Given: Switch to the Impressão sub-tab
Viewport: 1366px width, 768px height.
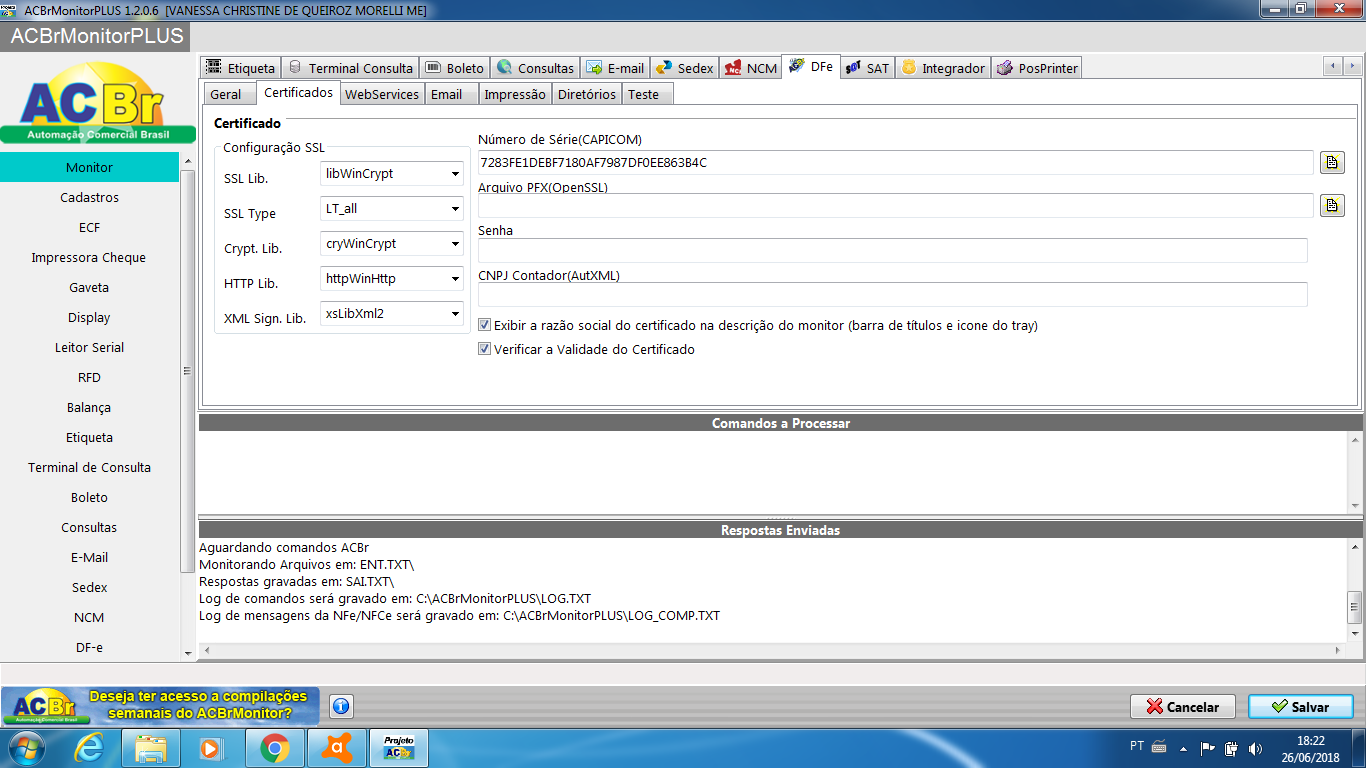Looking at the screenshot, I should (514, 94).
